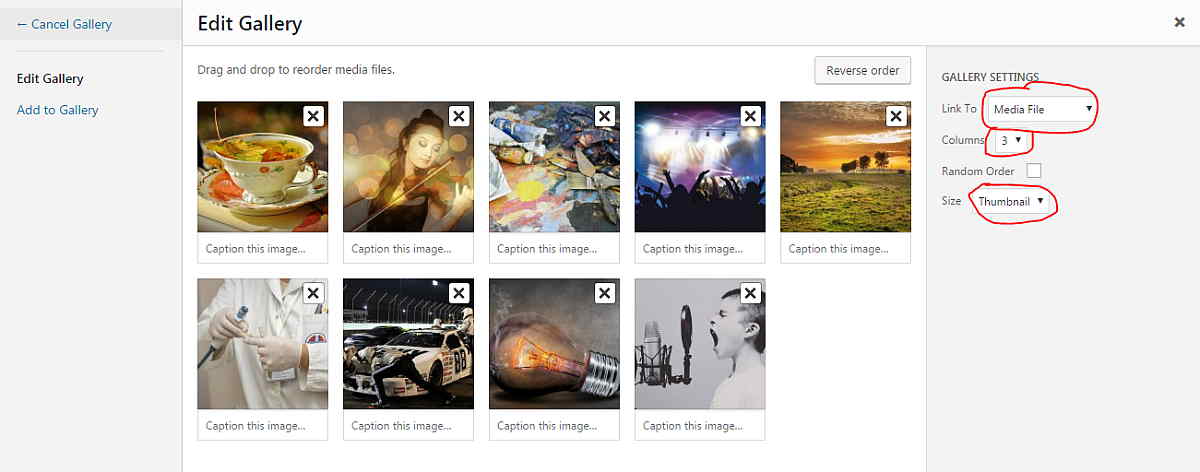Remove the lab coat image from gallery
This screenshot has width=1200, height=472.
coord(313,293)
